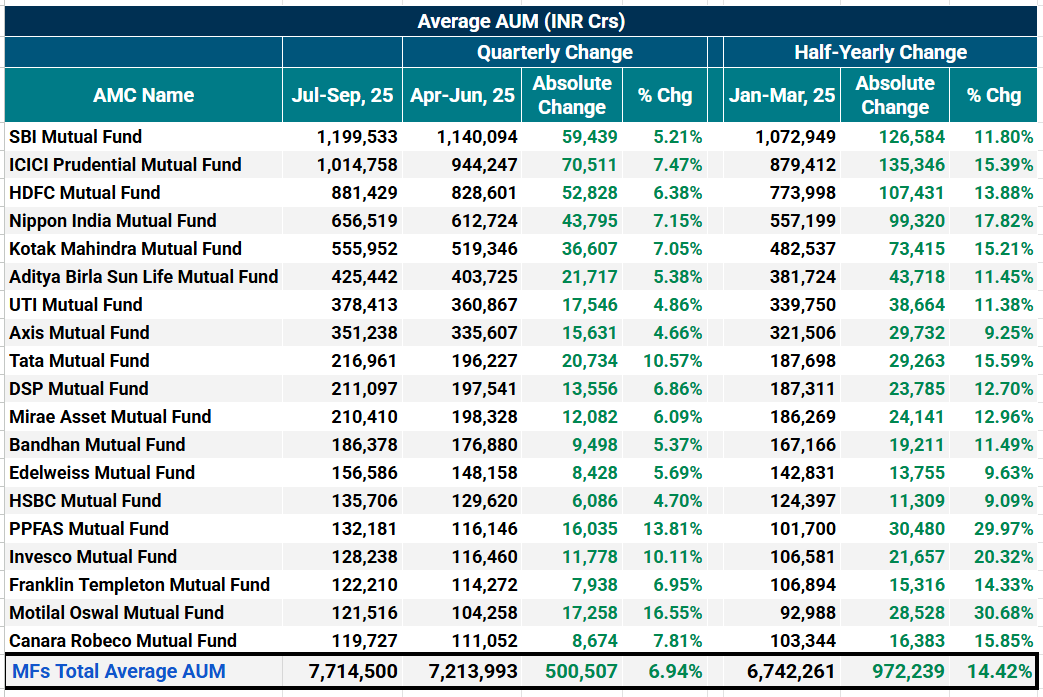This screenshot has height=697, width=1043.
Task: Click total half-yearly percent 14.42%
Action: click(x=1000, y=672)
